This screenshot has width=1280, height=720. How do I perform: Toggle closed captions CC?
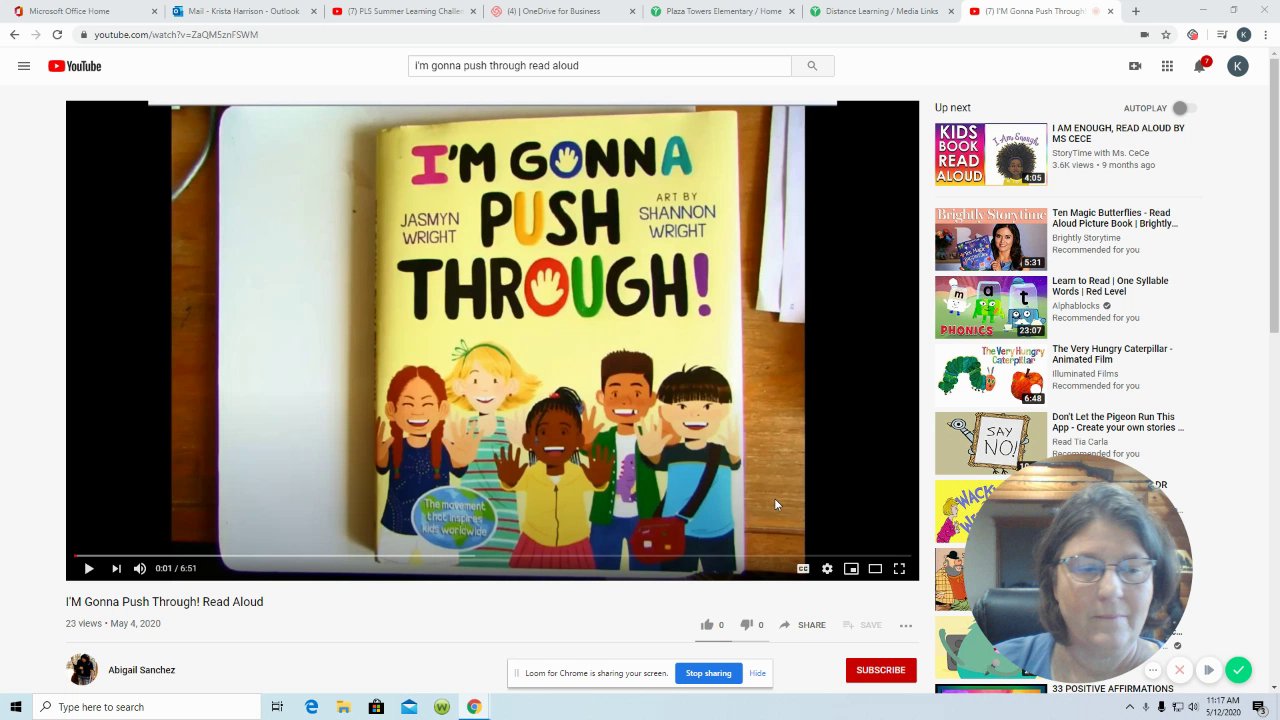(803, 568)
